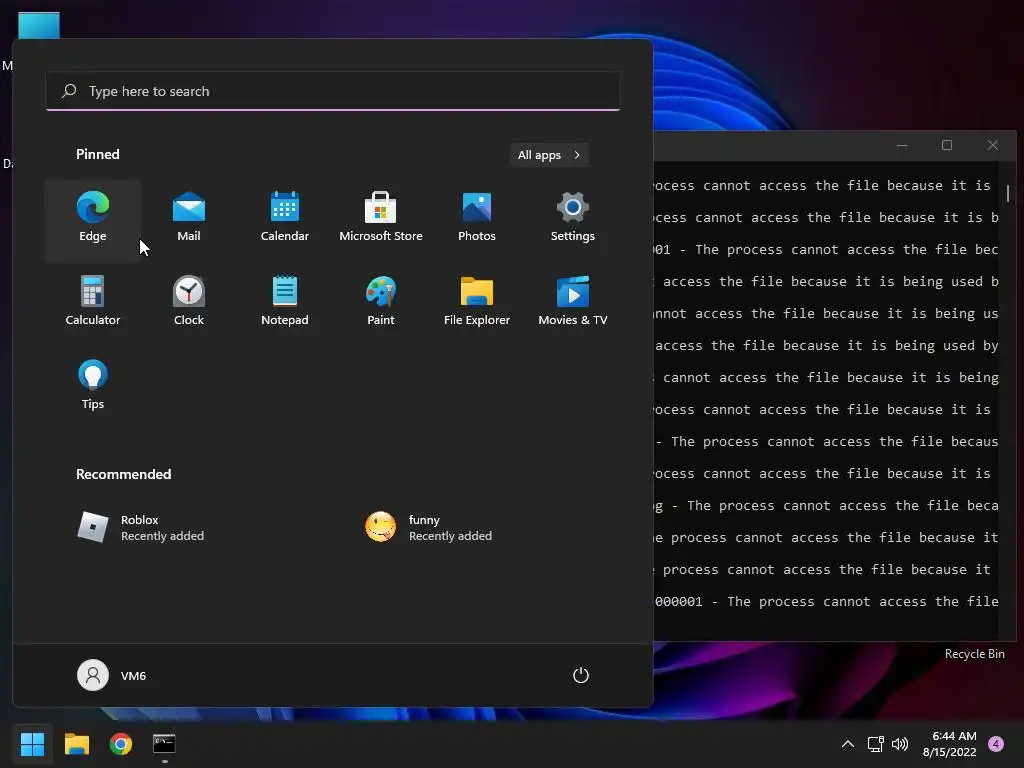
Task: Open the VM6 user account menu
Action: pyautogui.click(x=112, y=675)
